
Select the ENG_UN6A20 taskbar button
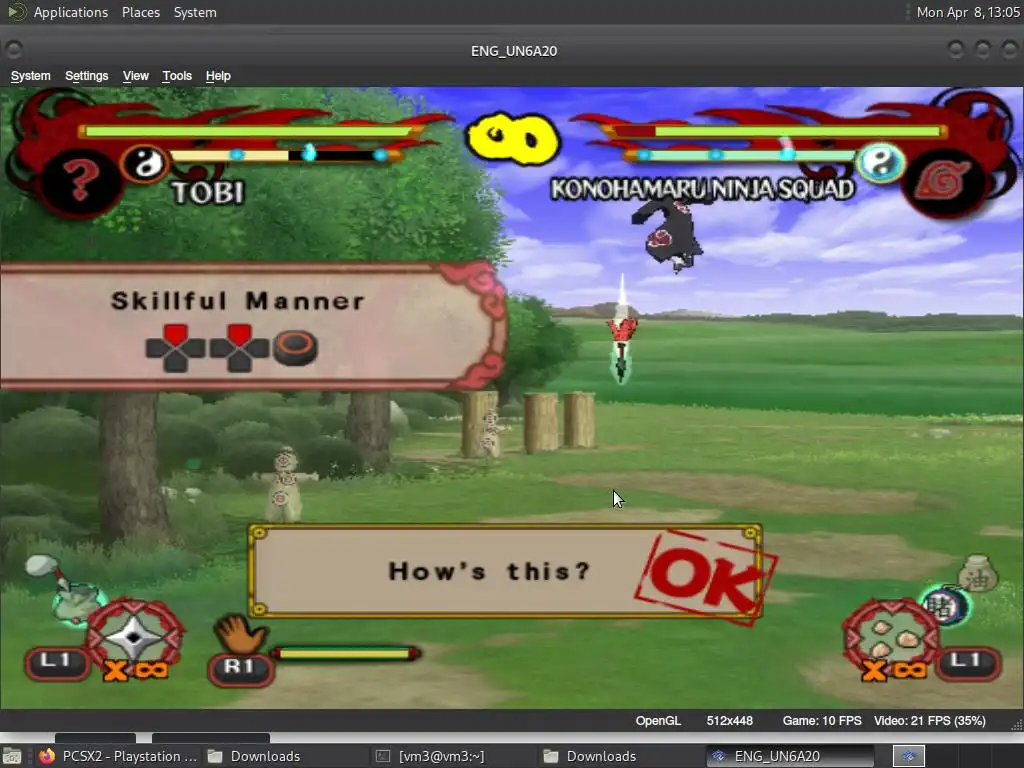790,756
